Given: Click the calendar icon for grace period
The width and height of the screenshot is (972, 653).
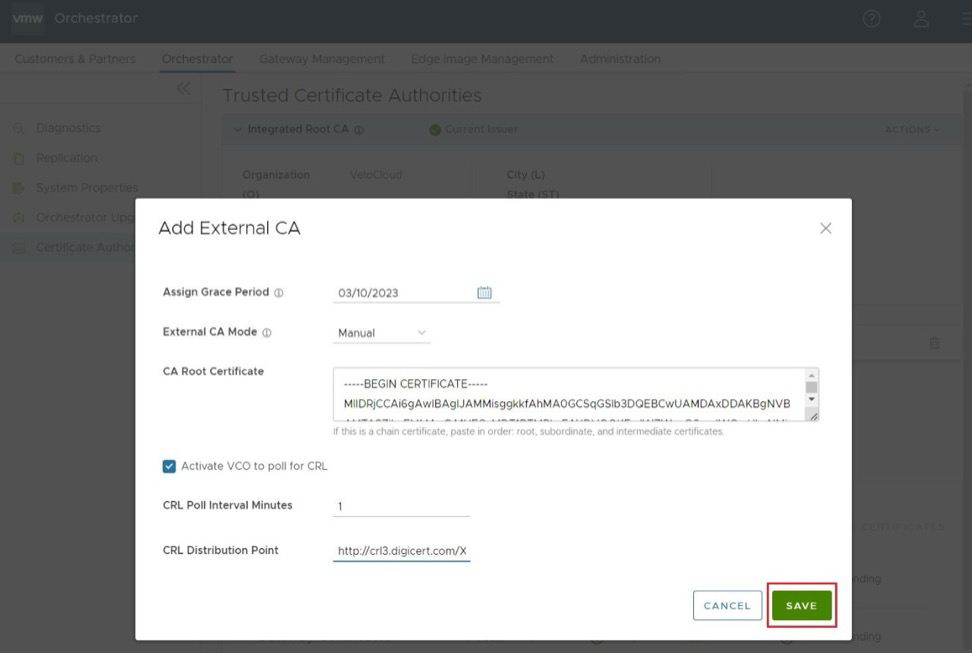Looking at the screenshot, I should click(484, 292).
